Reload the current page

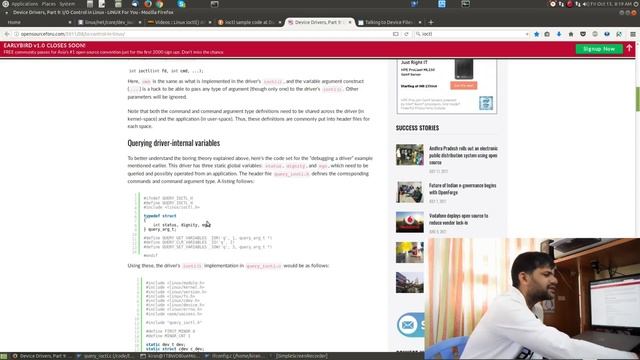coord(407,34)
